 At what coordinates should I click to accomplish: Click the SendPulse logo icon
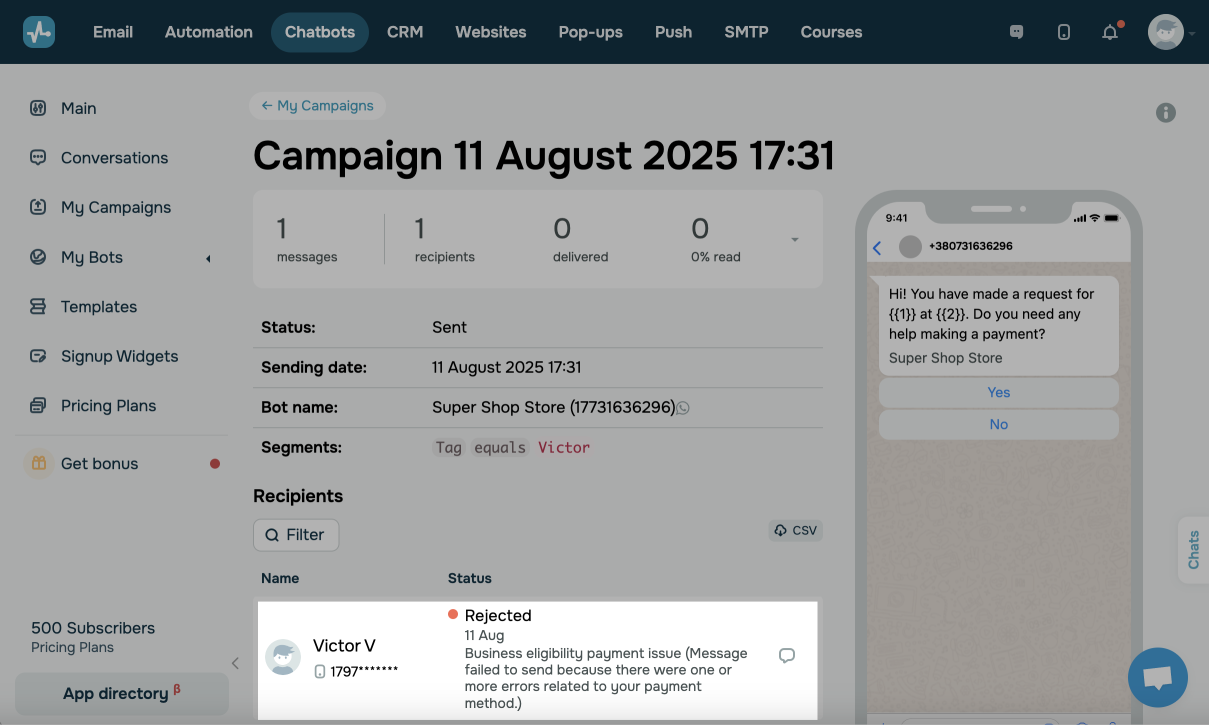coord(39,32)
